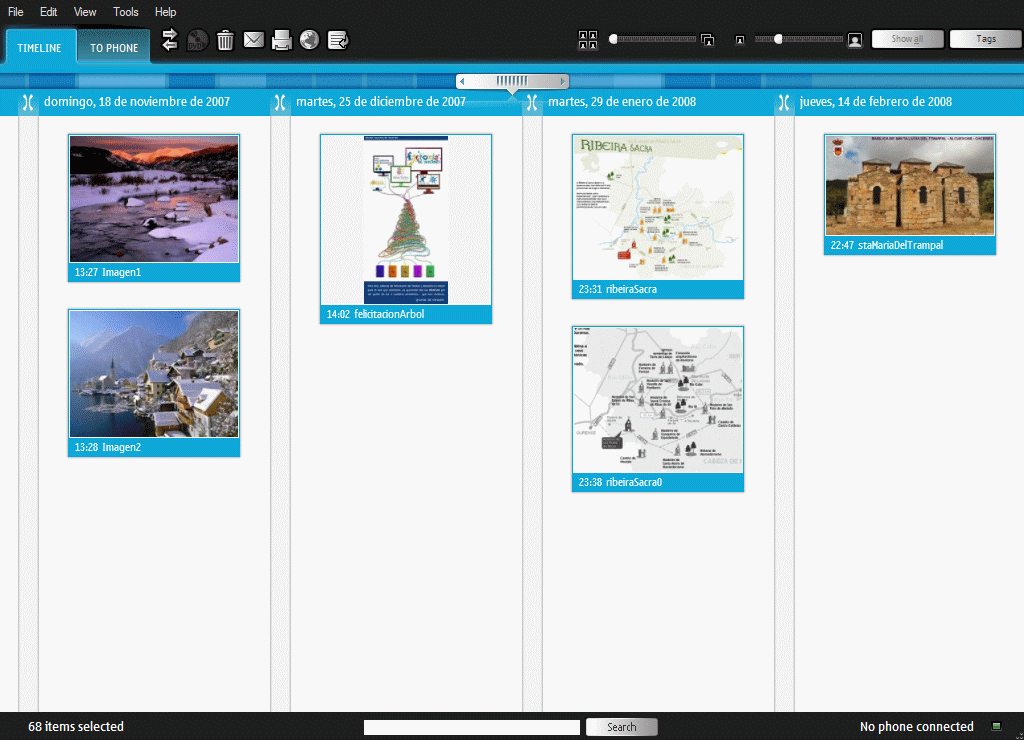Publish photos online via the globe icon

(309, 40)
